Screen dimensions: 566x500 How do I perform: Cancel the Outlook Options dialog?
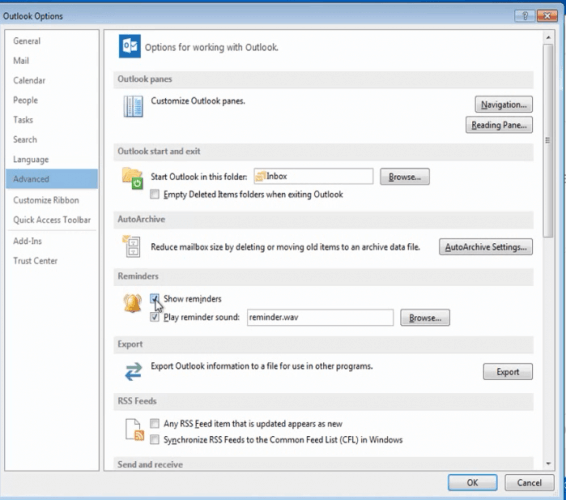[x=529, y=483]
